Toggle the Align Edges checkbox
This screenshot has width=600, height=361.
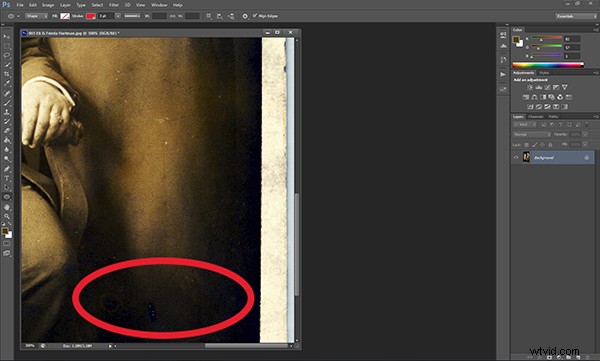tap(255, 16)
